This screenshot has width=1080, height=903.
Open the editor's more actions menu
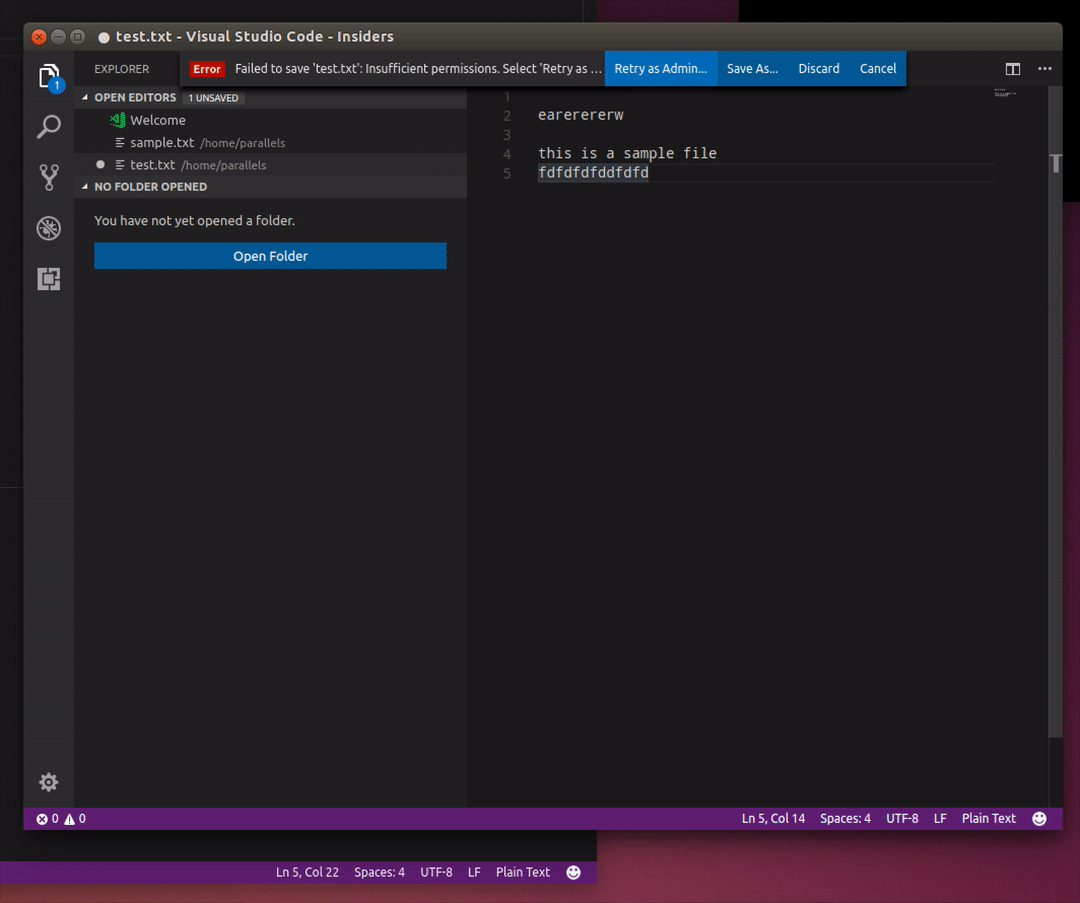click(x=1045, y=69)
